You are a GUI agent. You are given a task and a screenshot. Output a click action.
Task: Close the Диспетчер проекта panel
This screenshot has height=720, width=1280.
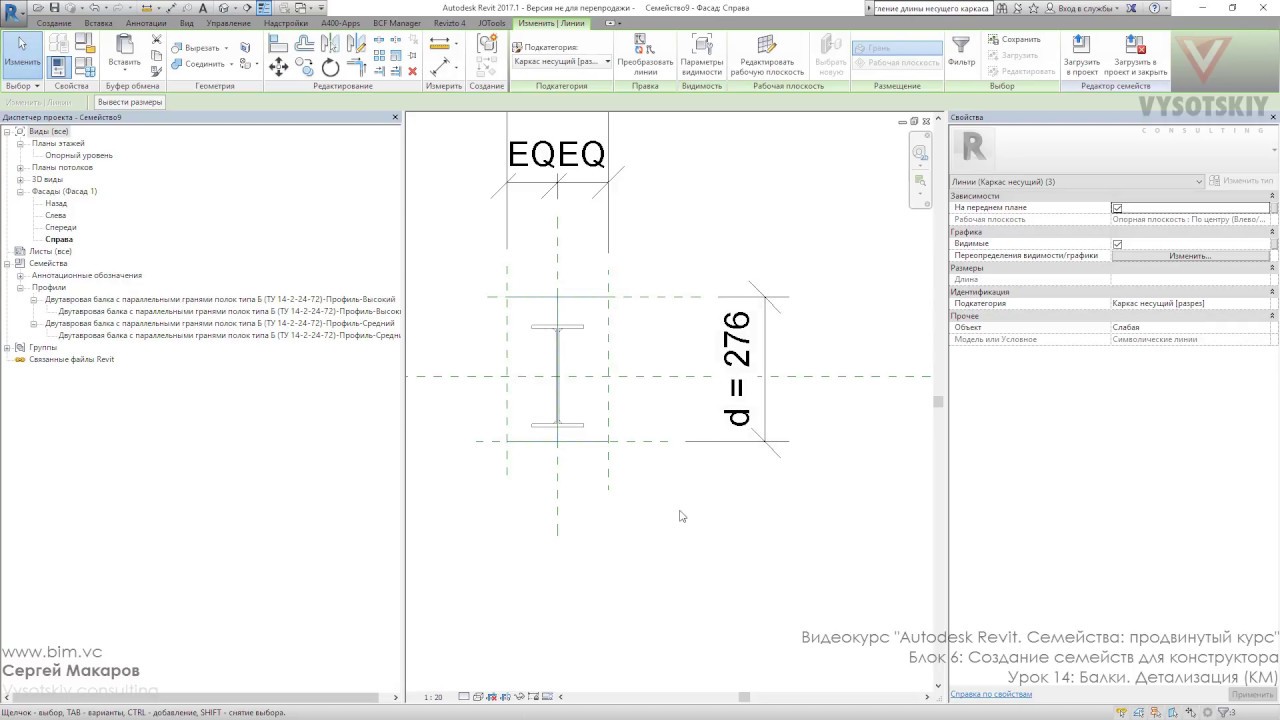click(395, 118)
